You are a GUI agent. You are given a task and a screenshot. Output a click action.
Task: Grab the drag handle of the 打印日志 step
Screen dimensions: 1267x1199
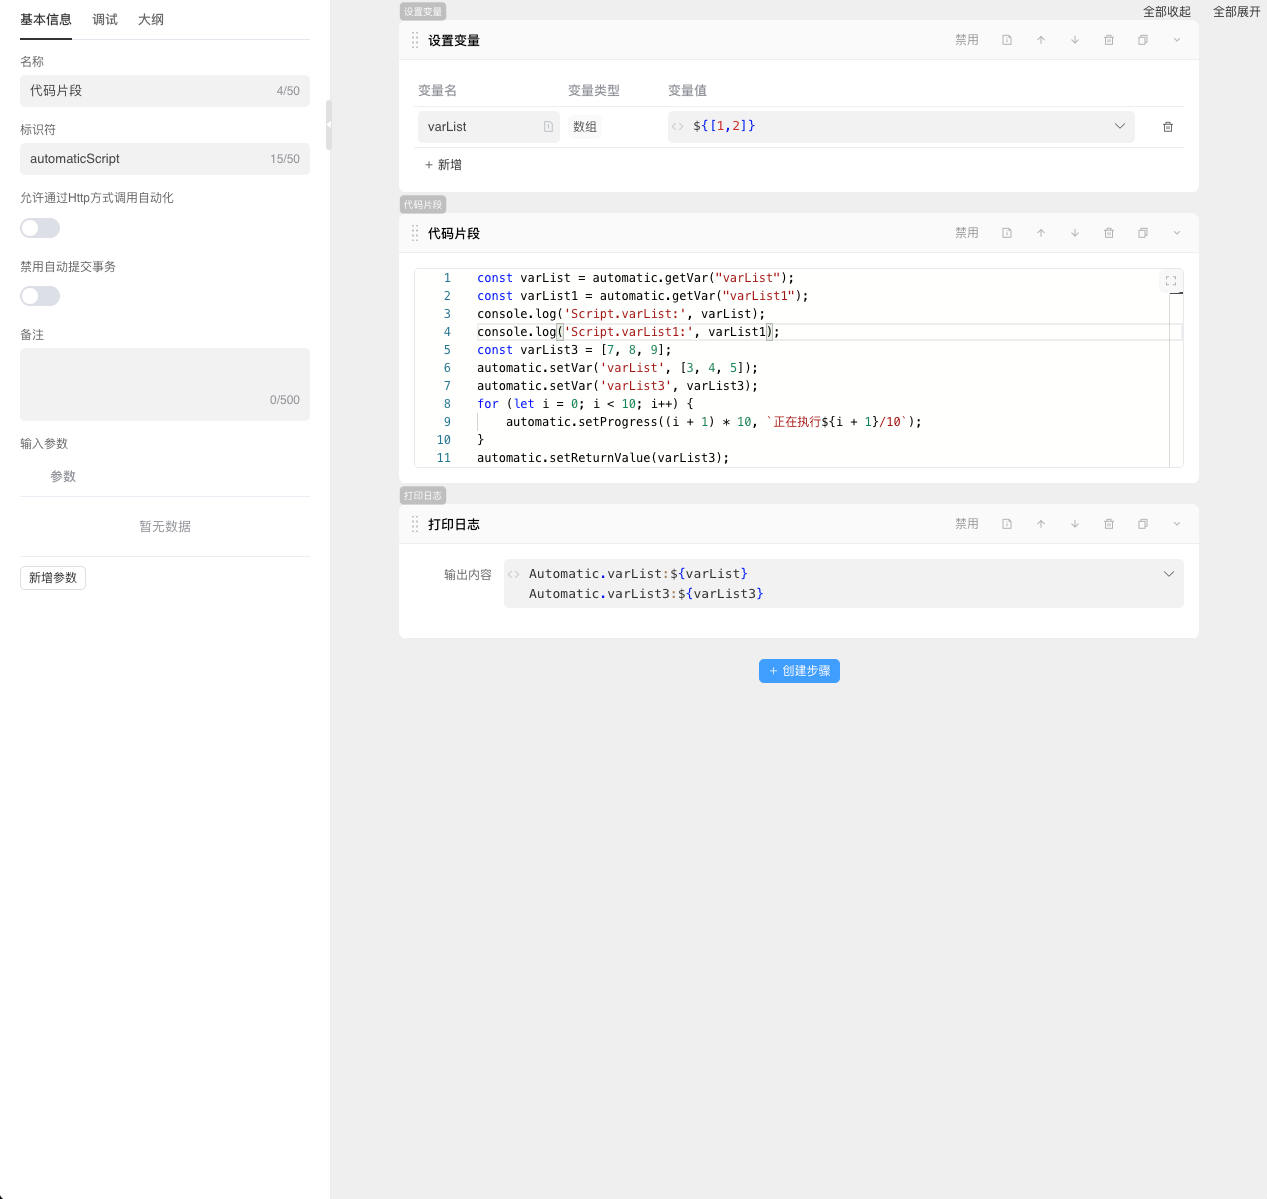415,524
